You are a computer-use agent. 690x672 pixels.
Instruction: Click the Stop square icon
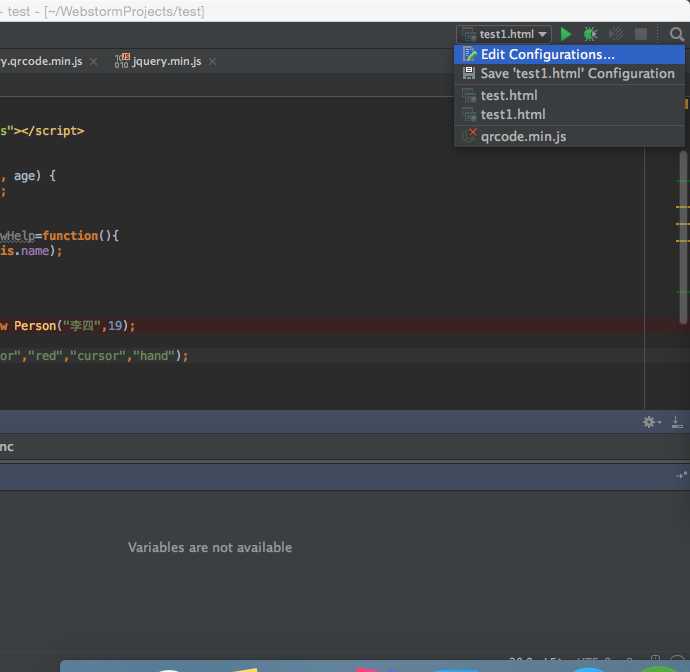(641, 34)
